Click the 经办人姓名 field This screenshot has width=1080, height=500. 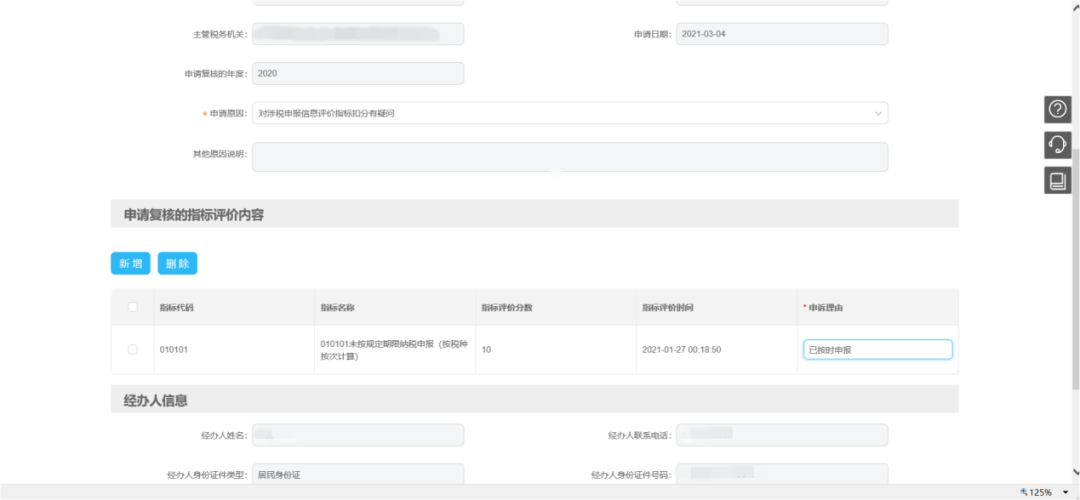(x=357, y=435)
